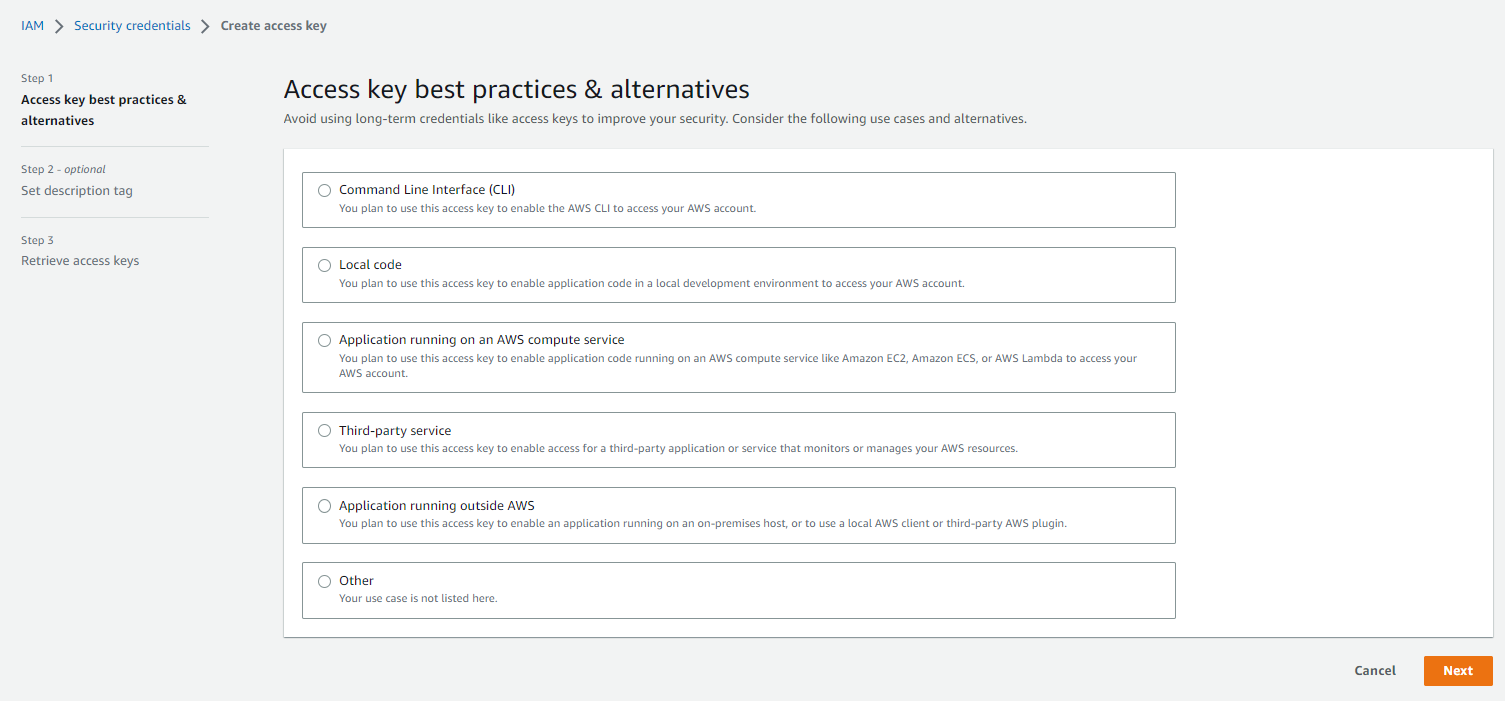This screenshot has height=701, width=1505.
Task: Click Create access key breadcrumb text
Action: (x=273, y=26)
